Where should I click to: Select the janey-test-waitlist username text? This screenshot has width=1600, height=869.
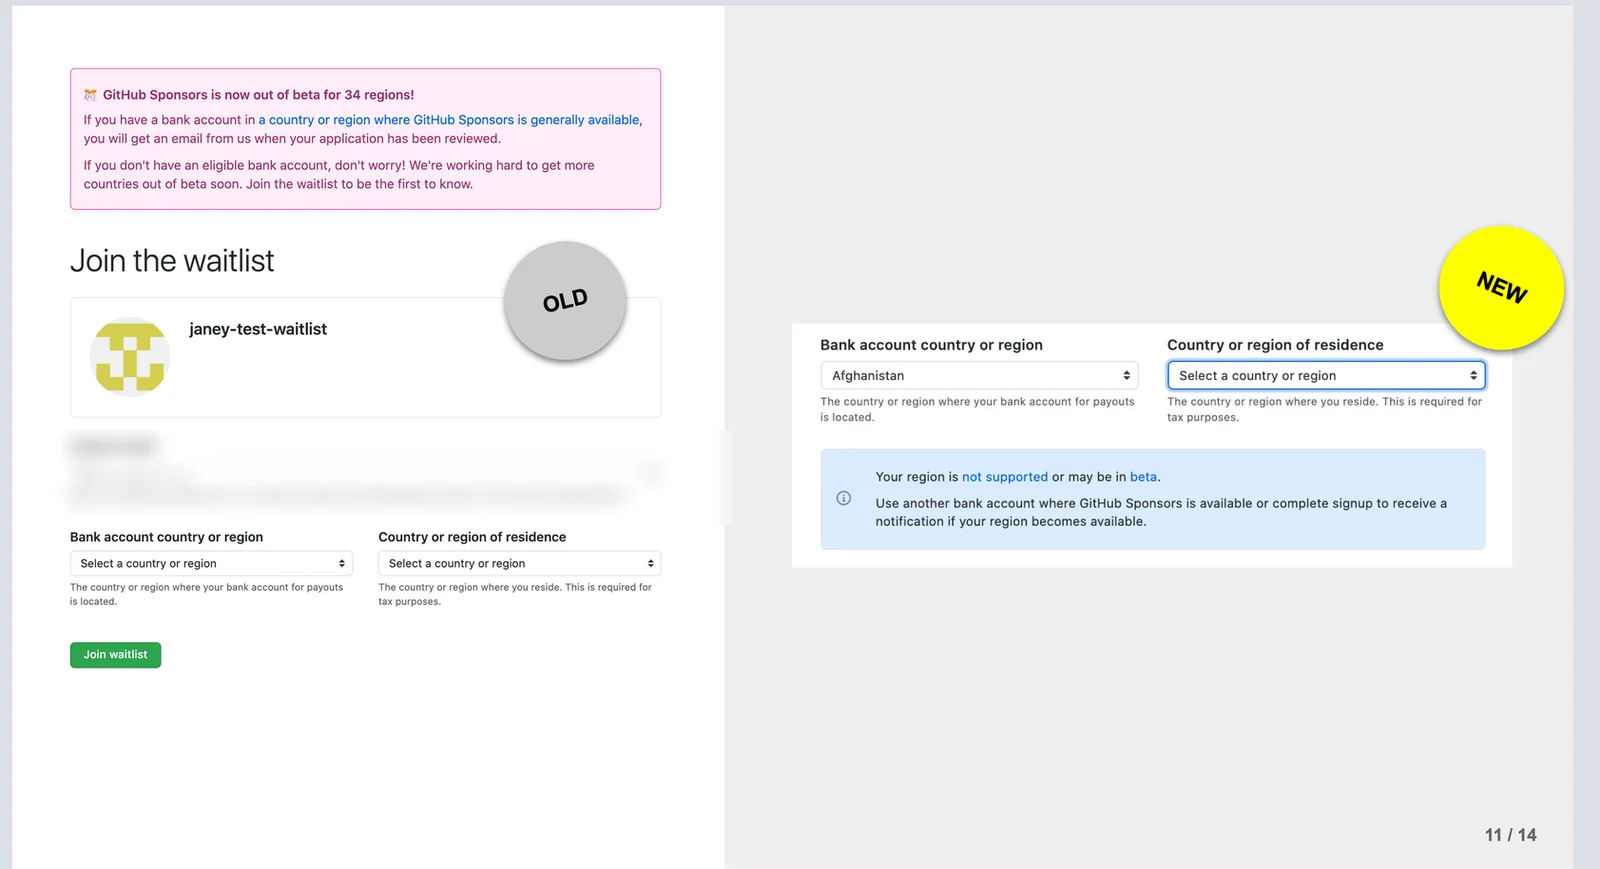[x=258, y=329]
